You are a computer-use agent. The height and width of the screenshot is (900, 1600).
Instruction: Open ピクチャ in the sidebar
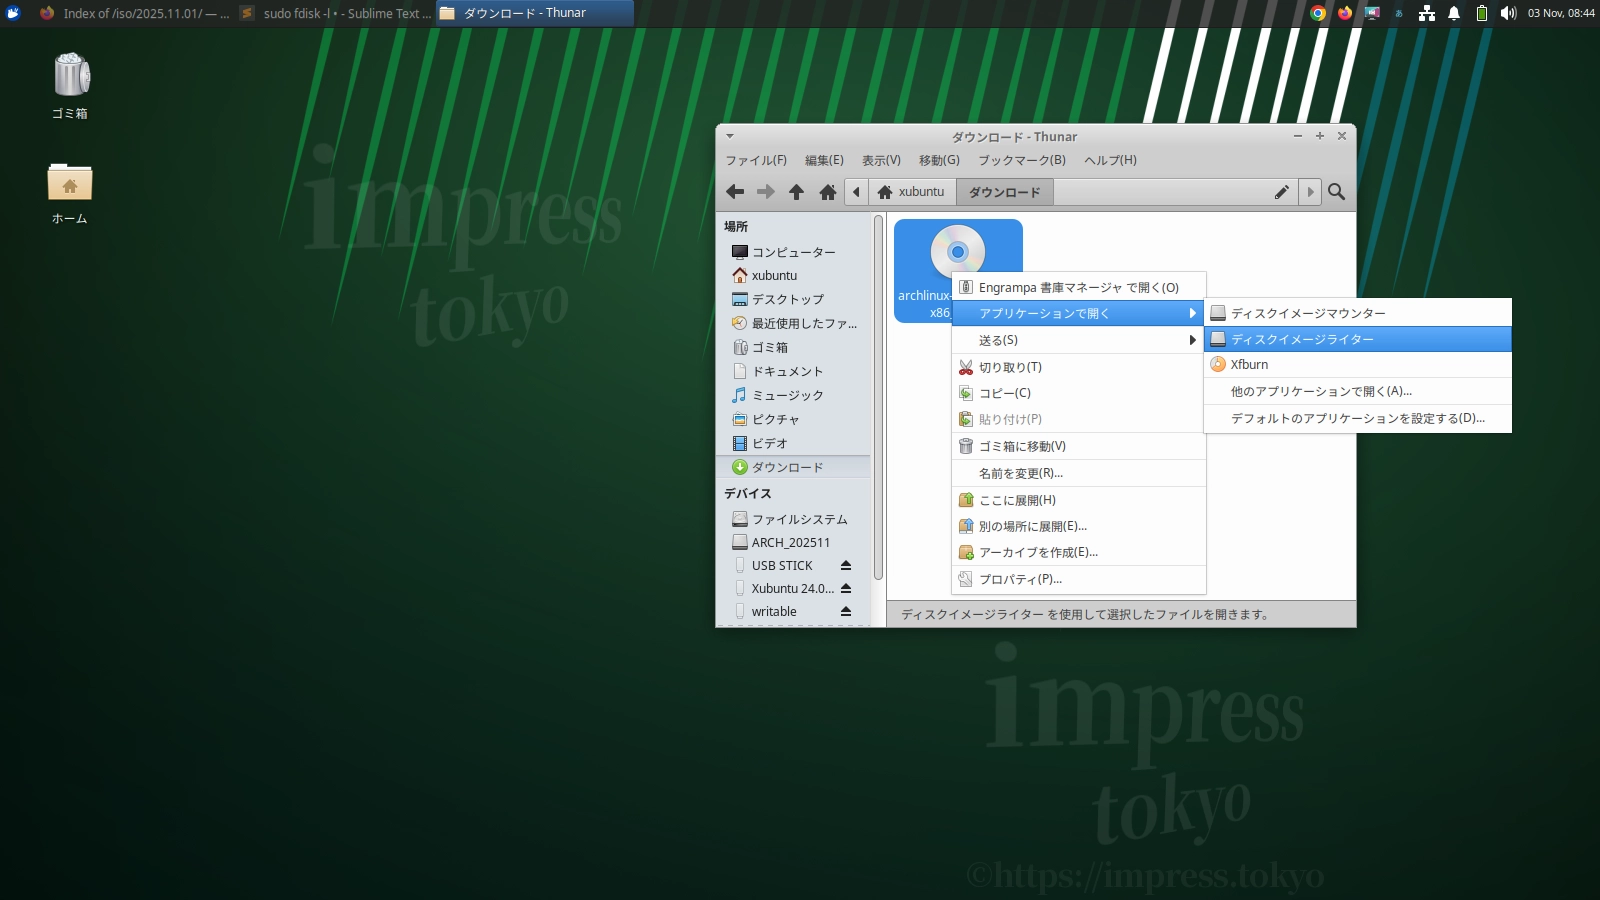coord(794,420)
